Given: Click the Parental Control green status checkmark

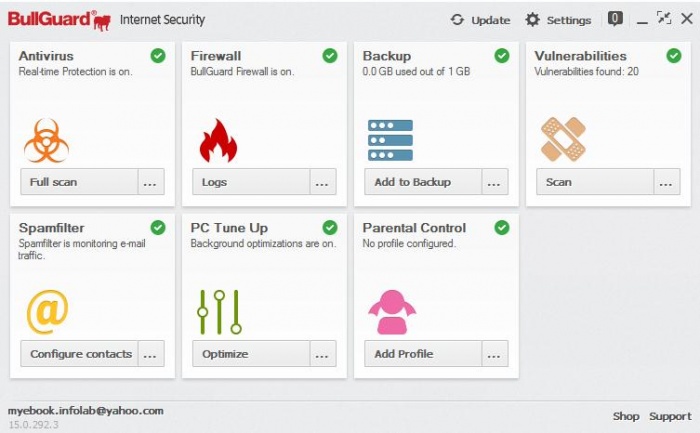Looking at the screenshot, I should click(502, 228).
